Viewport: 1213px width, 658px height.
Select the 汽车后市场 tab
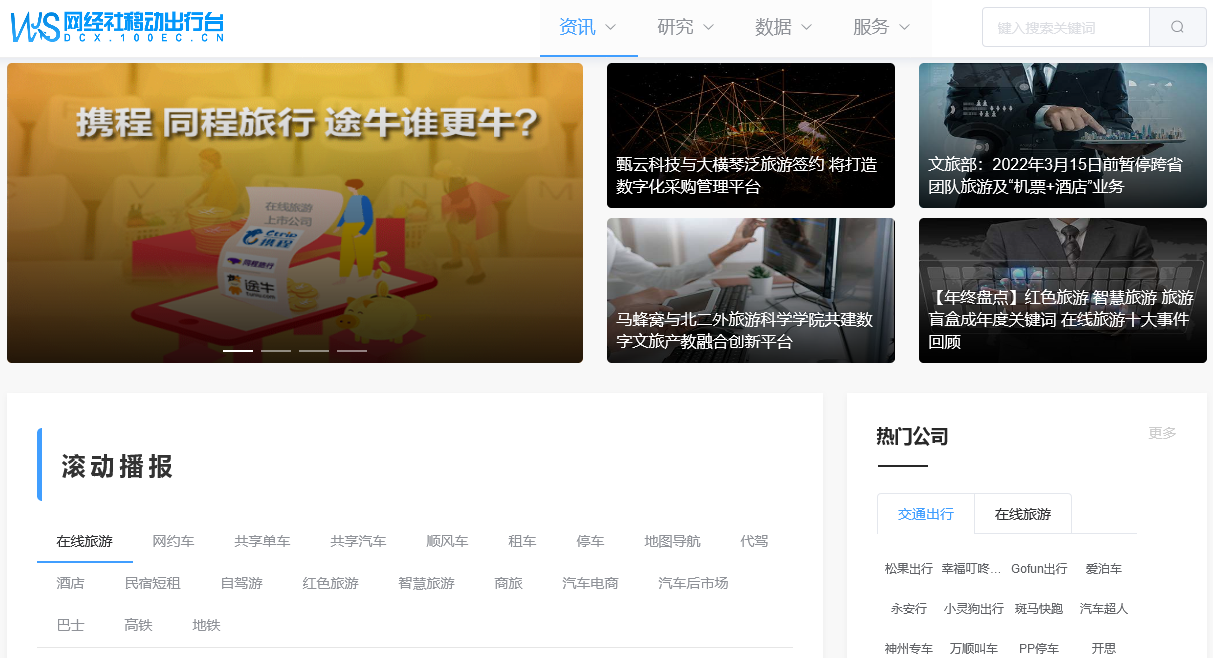point(694,583)
